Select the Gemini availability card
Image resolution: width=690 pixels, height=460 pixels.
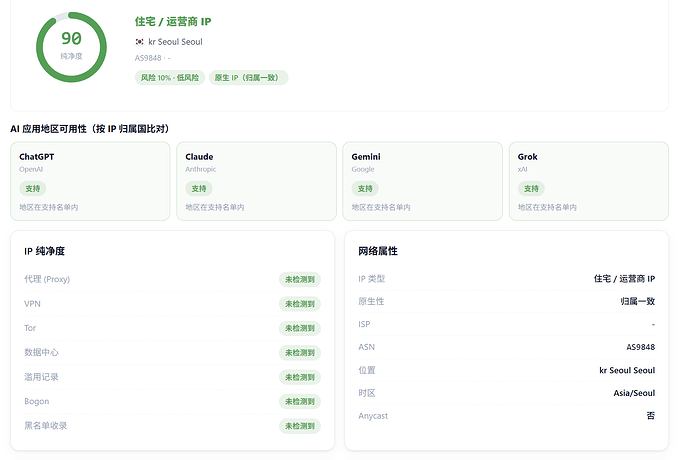tap(422, 181)
